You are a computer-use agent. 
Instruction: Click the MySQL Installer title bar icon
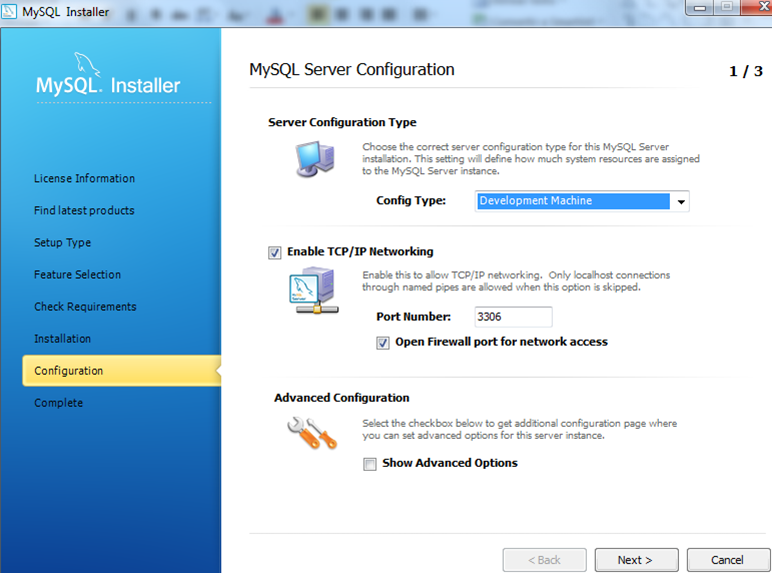pos(10,11)
